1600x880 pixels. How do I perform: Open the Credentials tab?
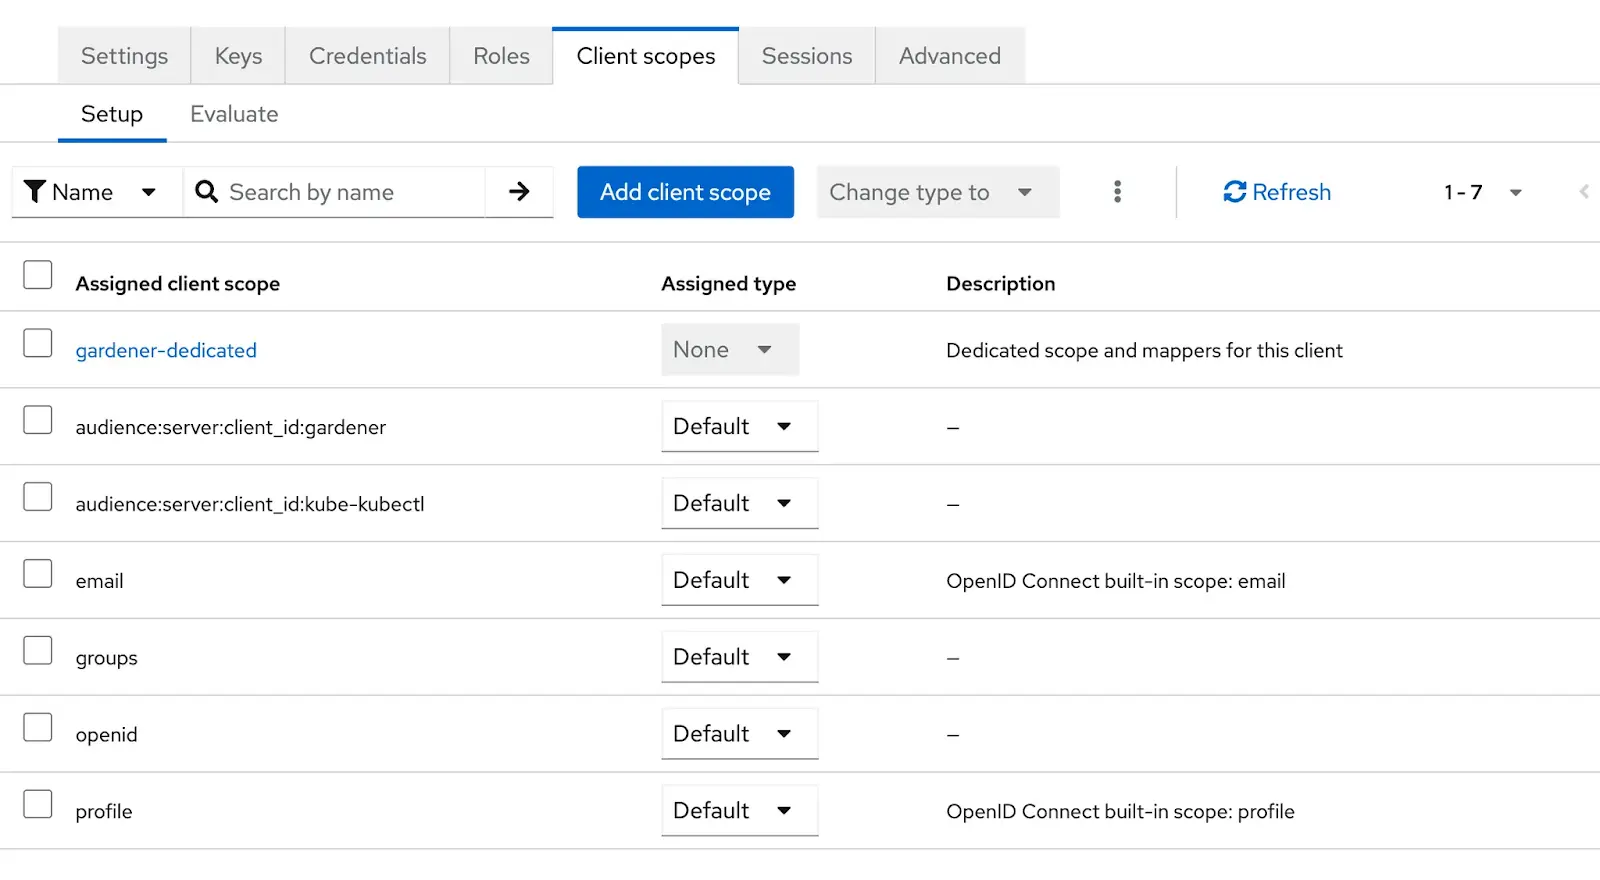point(368,56)
